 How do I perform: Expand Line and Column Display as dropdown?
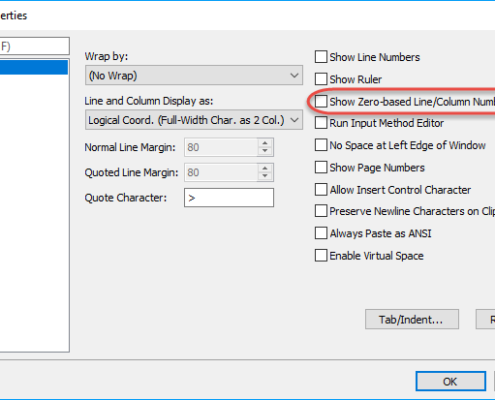tap(194, 120)
